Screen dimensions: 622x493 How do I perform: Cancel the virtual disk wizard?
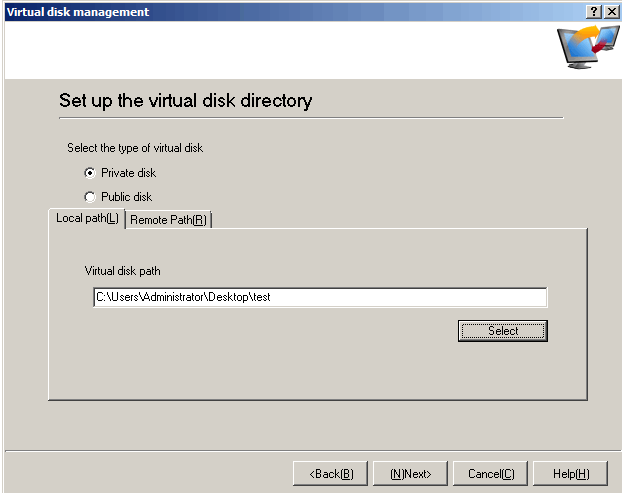click(x=490, y=473)
